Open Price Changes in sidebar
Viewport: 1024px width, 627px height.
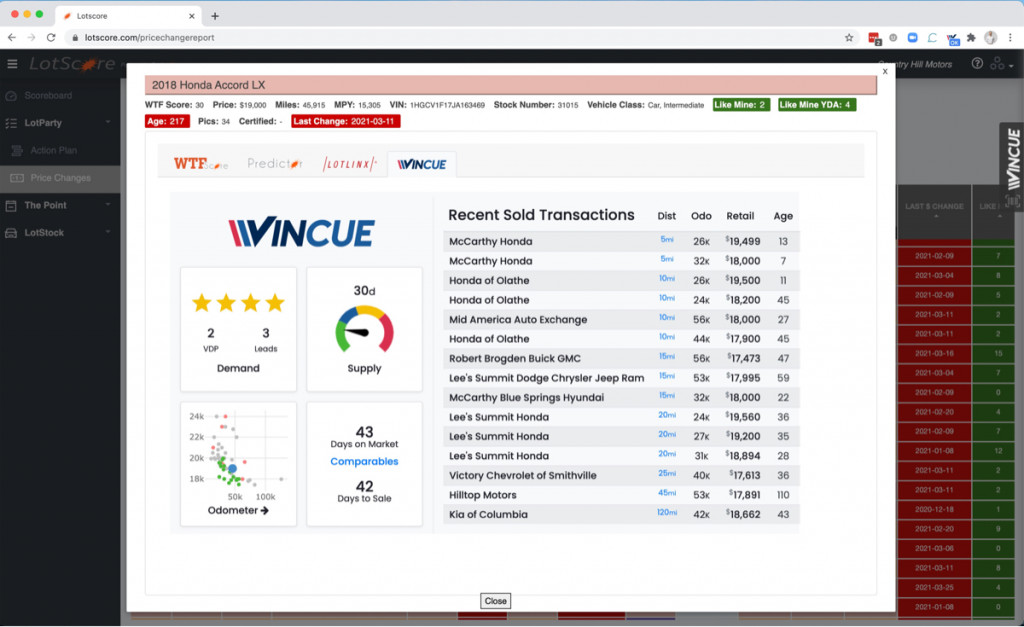point(61,178)
